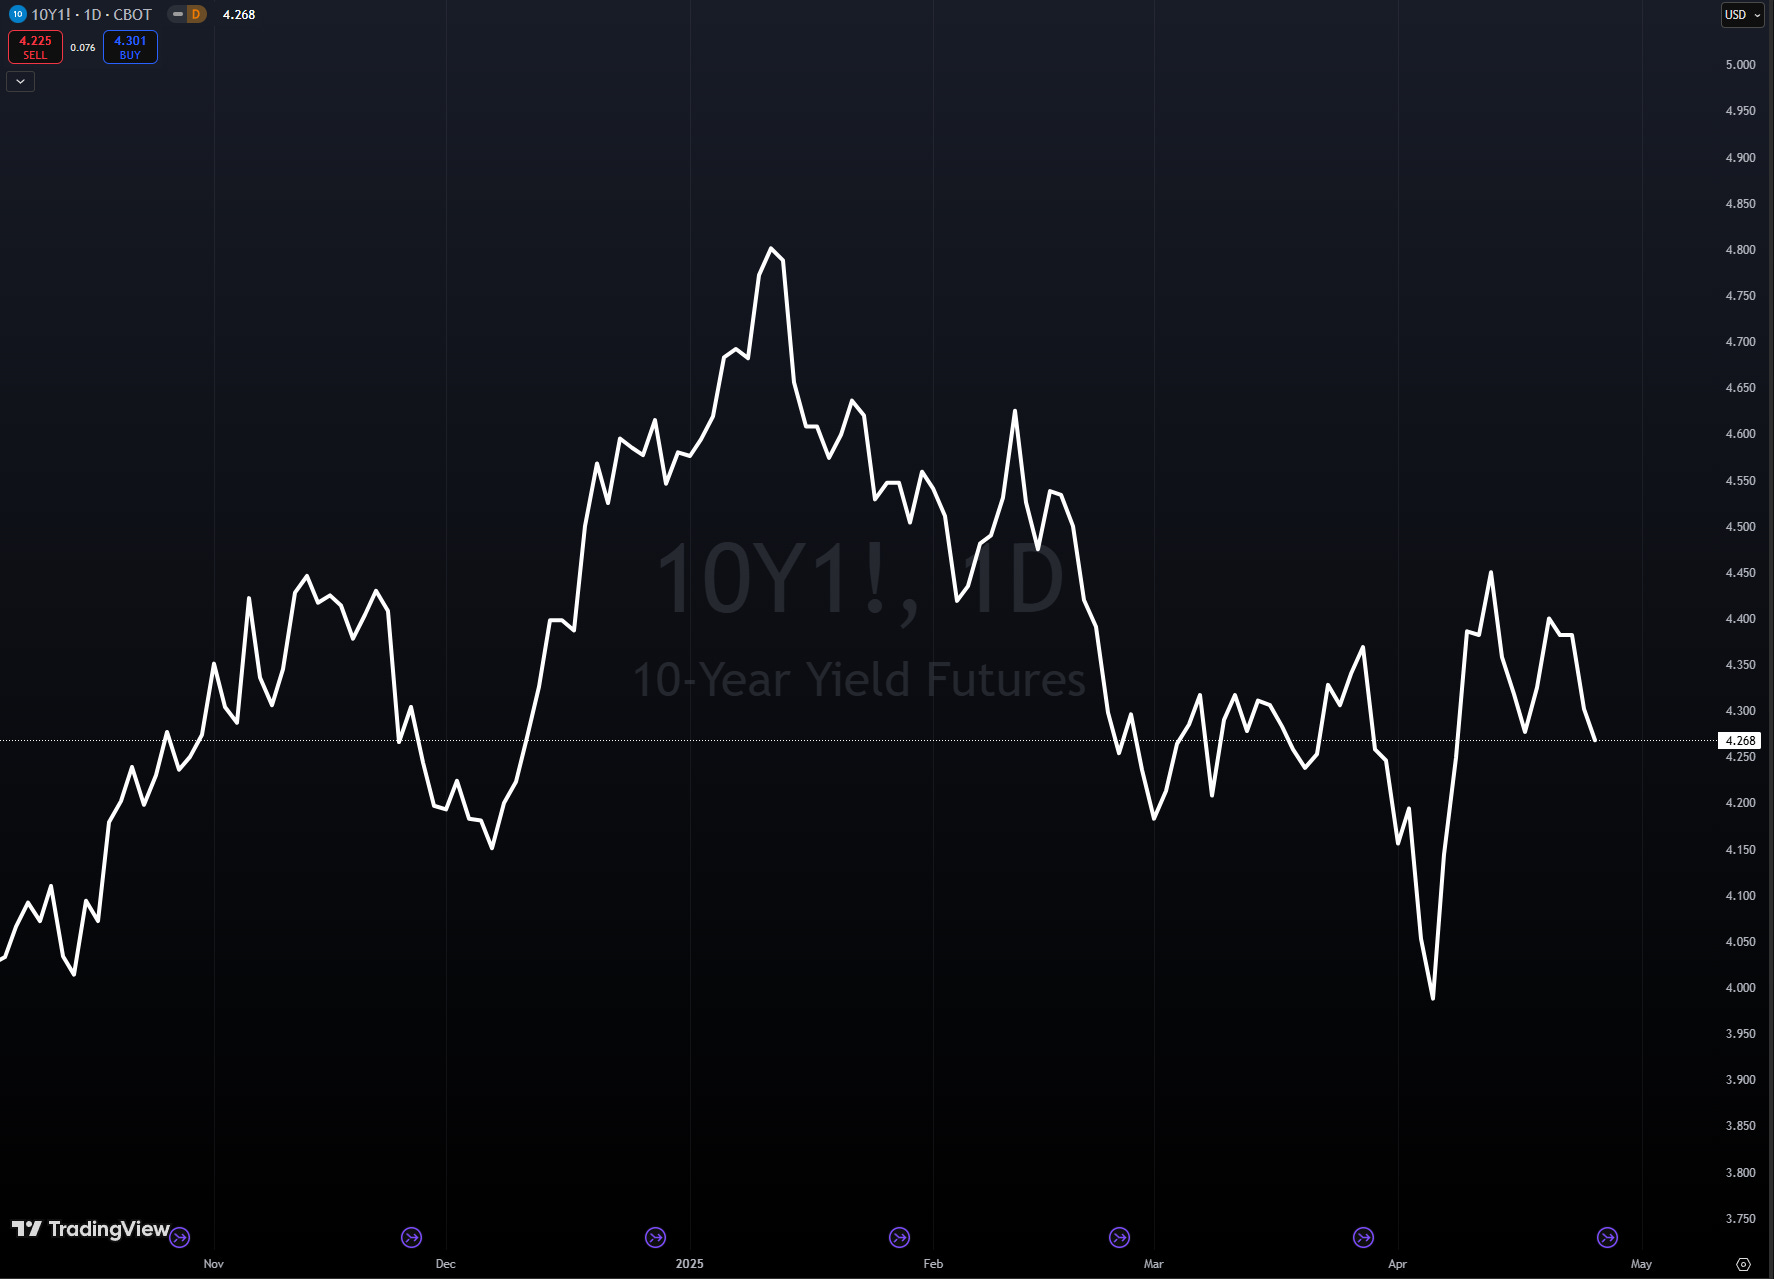Click the Feb label on time axis
Viewport: 1774px width, 1279px height.
tap(934, 1264)
